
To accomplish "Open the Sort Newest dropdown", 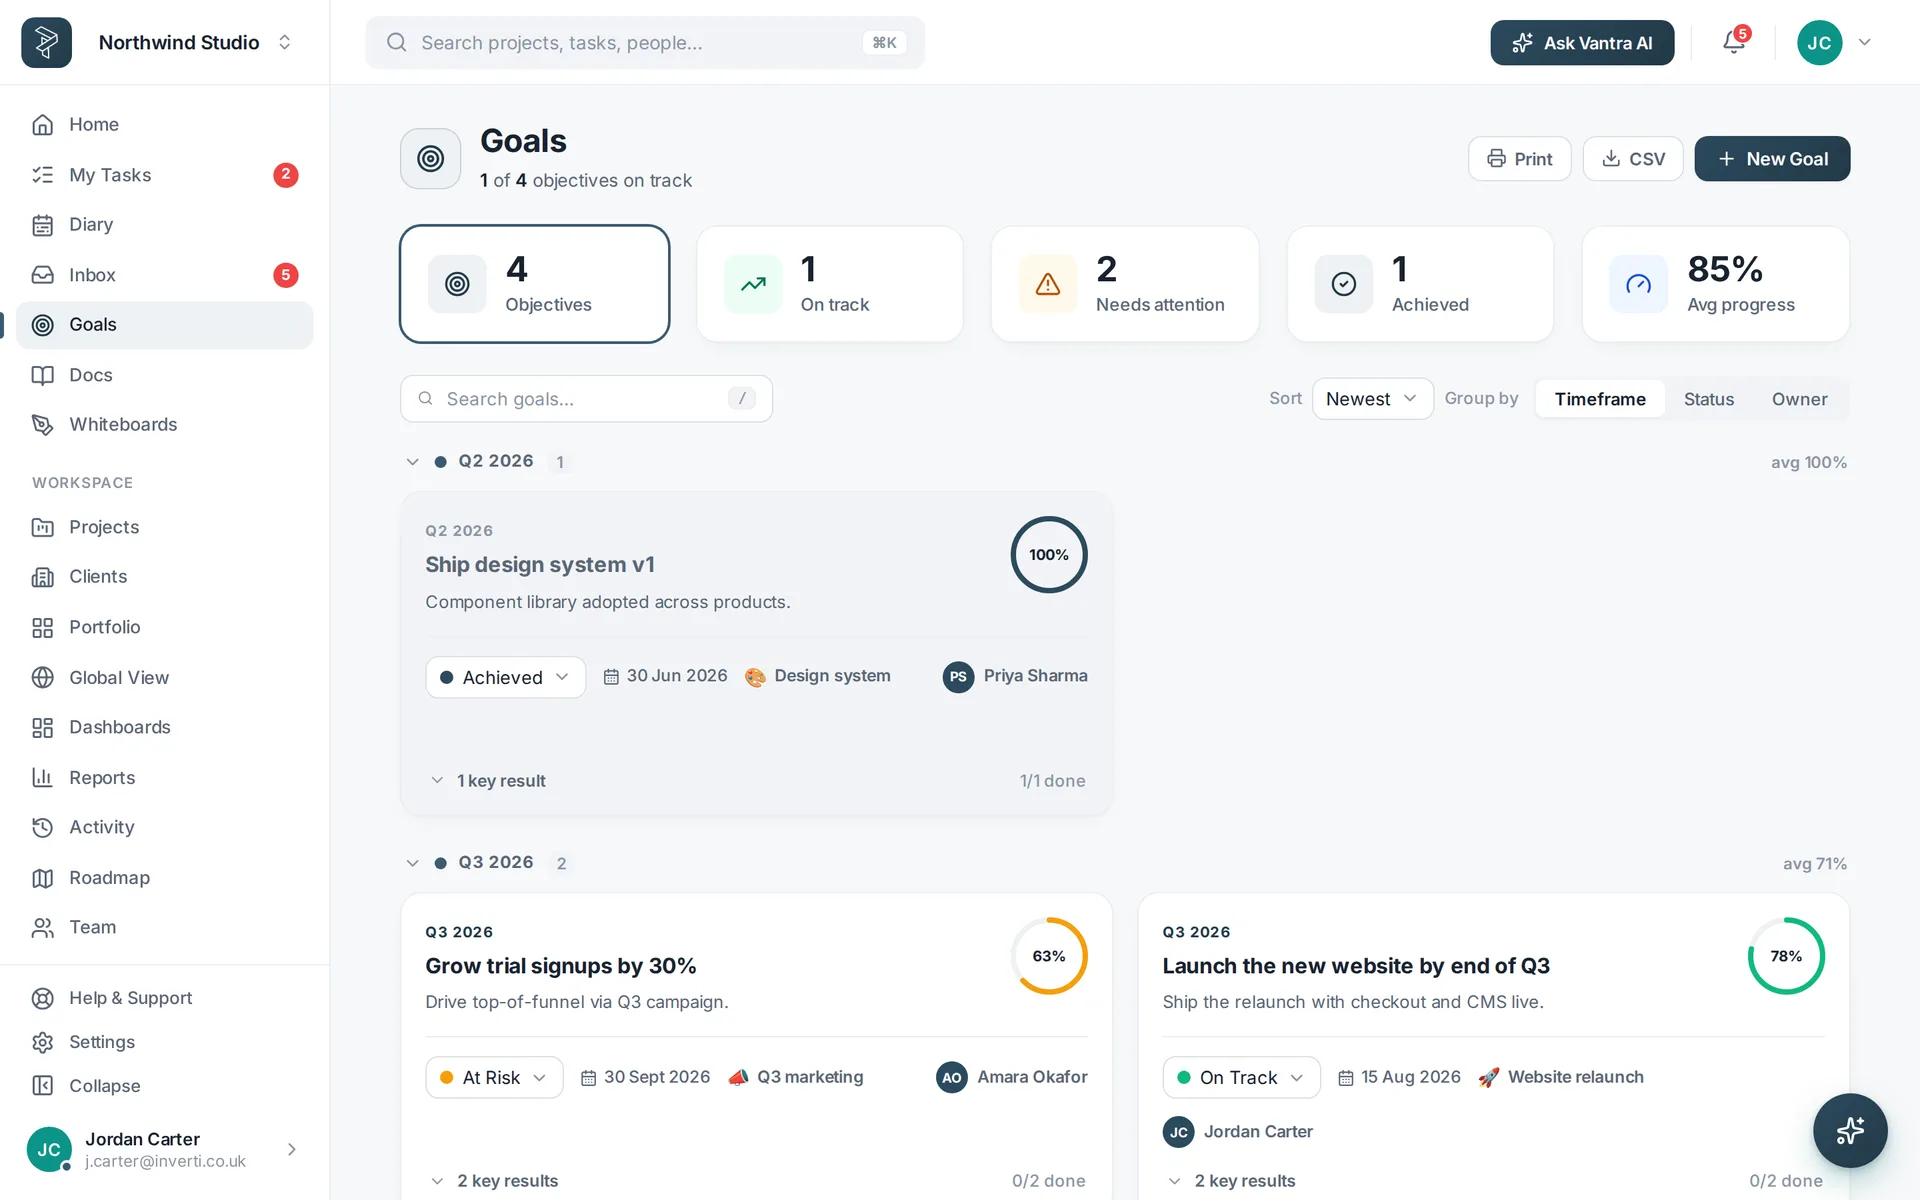I will 1372,399.
